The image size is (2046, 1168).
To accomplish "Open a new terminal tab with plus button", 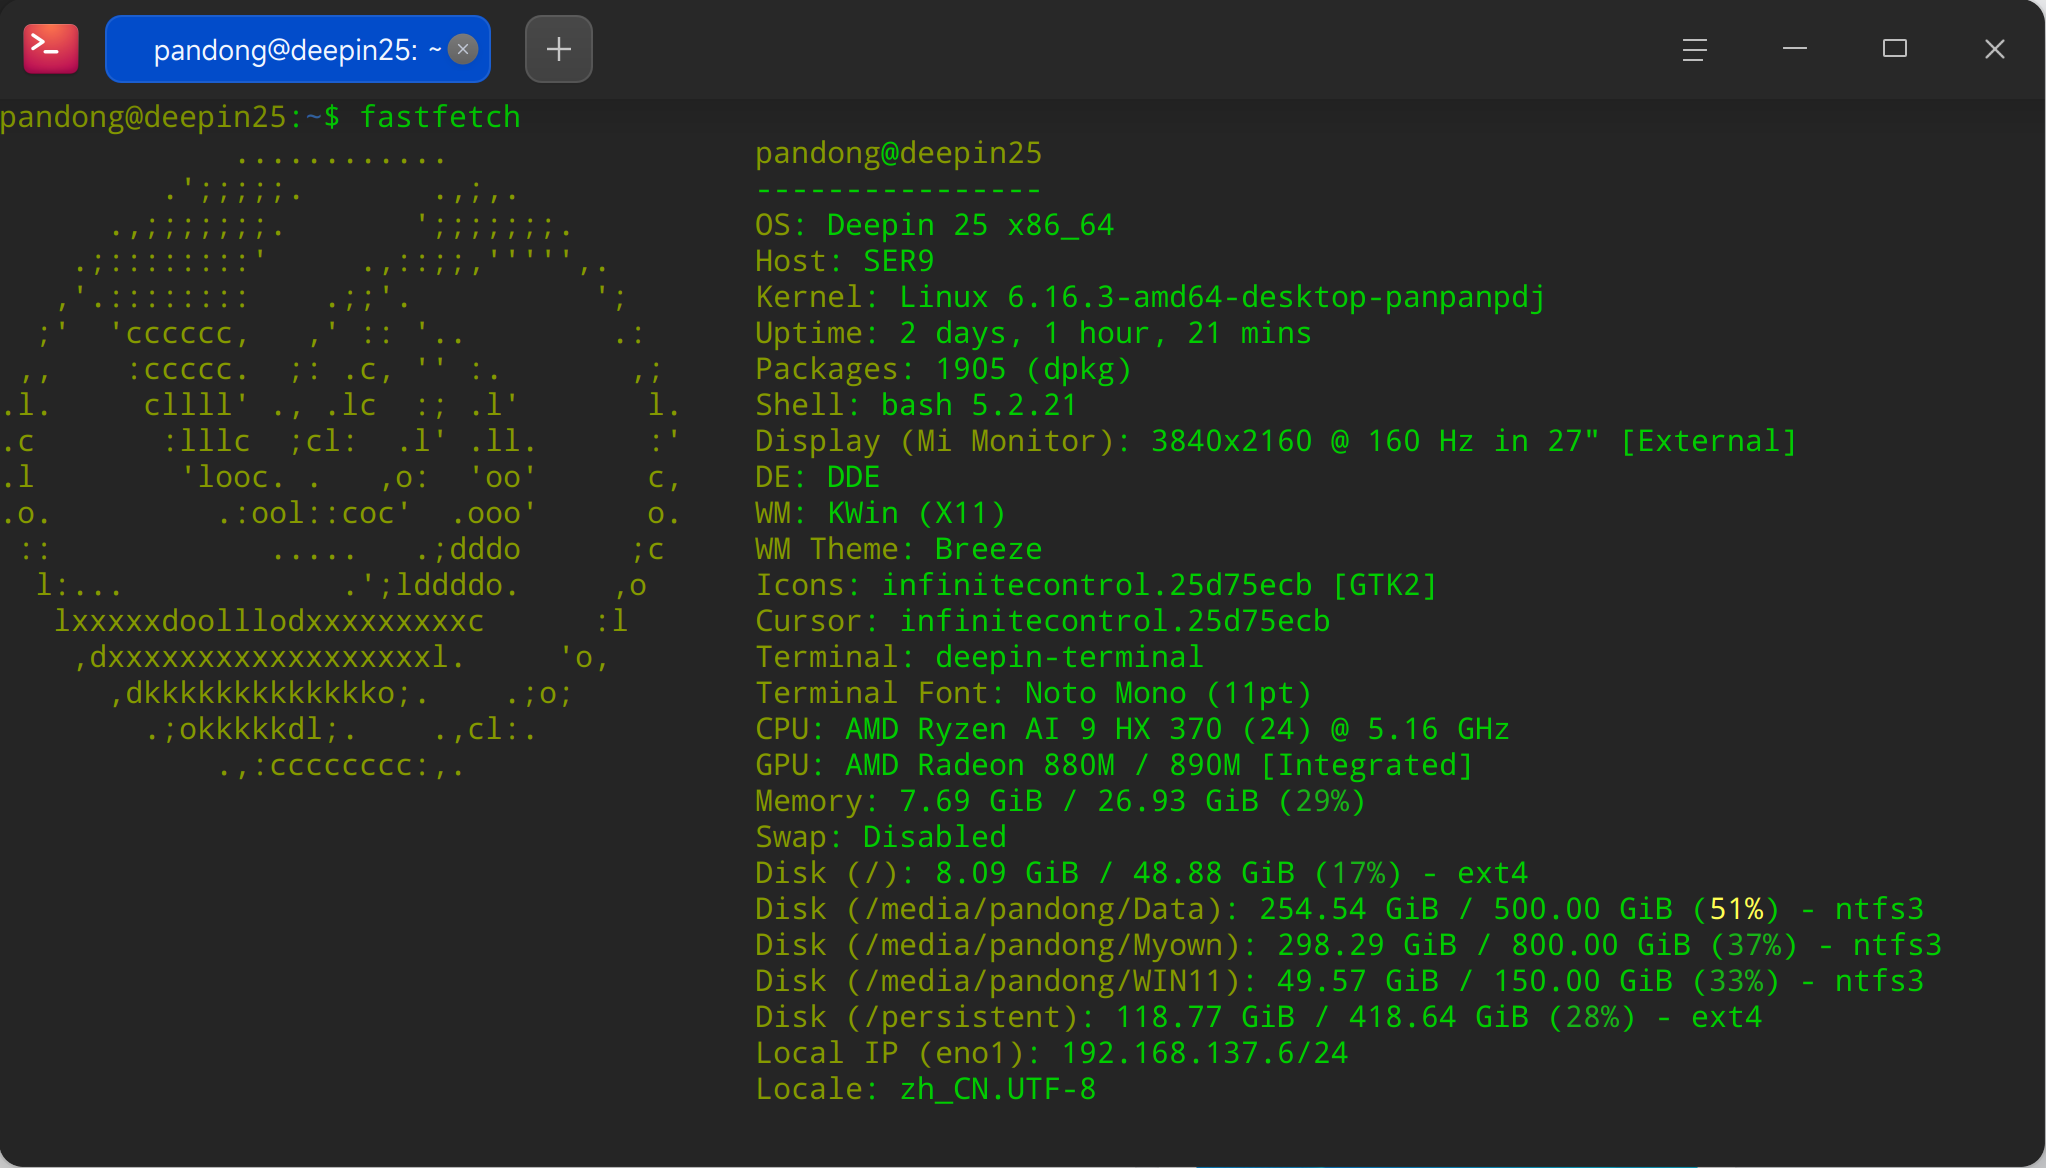I will click(x=559, y=49).
